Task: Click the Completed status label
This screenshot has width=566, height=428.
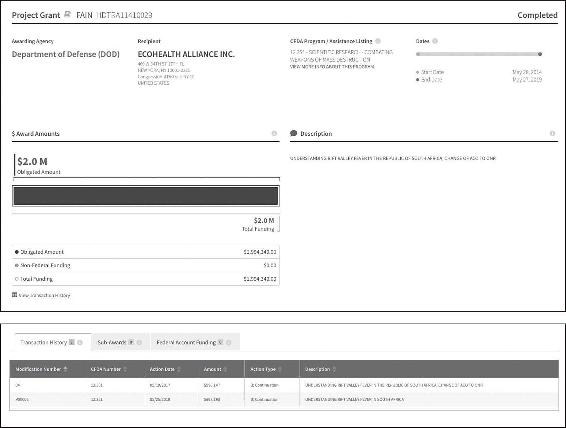Action: click(x=537, y=15)
